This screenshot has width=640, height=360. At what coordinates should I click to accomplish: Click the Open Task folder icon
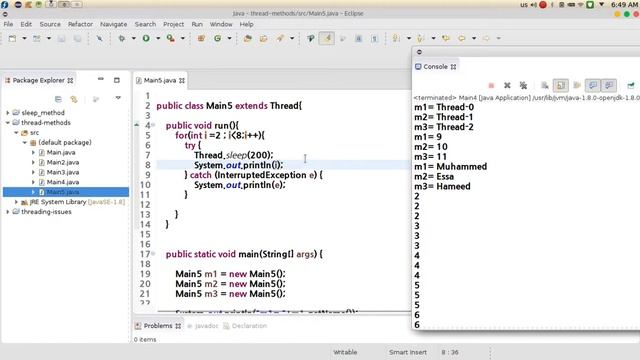click(264, 38)
